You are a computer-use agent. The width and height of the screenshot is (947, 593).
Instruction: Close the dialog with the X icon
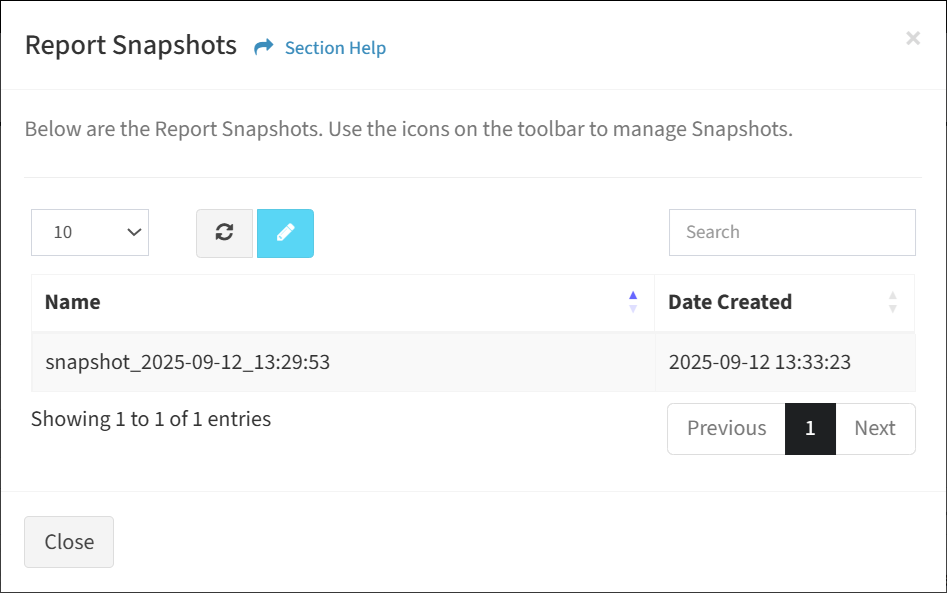[x=913, y=38]
